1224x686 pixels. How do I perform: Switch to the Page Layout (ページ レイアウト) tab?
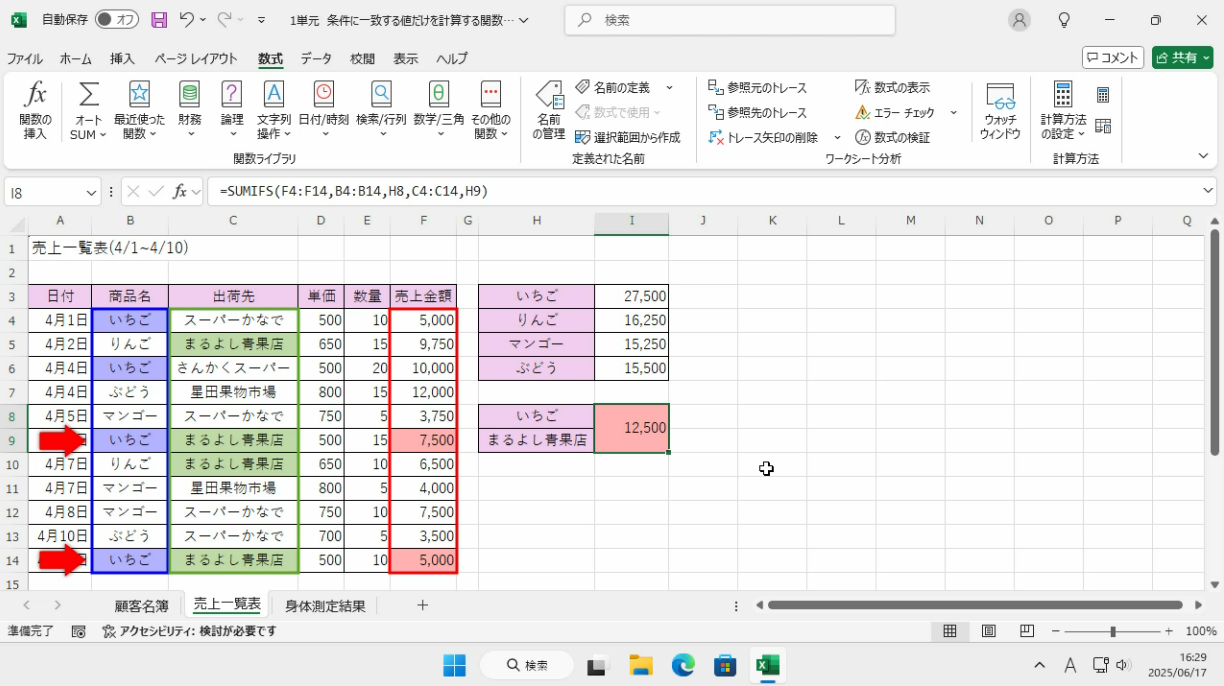pyautogui.click(x=196, y=58)
